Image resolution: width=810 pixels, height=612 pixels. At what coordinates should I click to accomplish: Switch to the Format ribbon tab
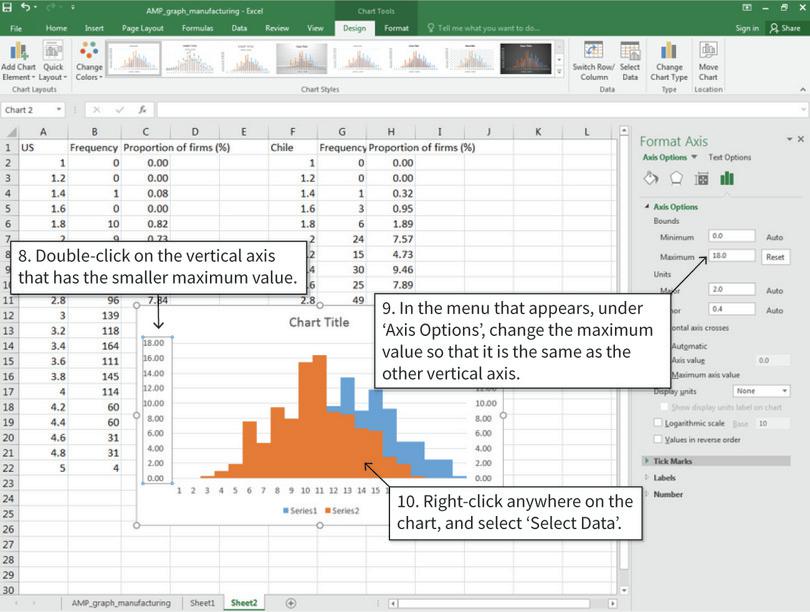point(395,28)
